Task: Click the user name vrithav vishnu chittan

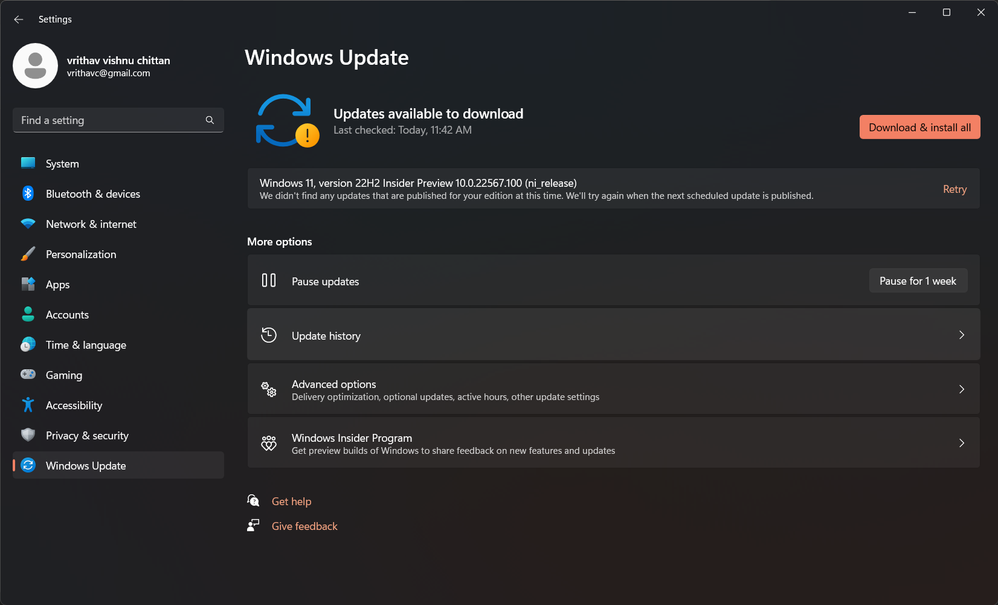Action: point(118,60)
